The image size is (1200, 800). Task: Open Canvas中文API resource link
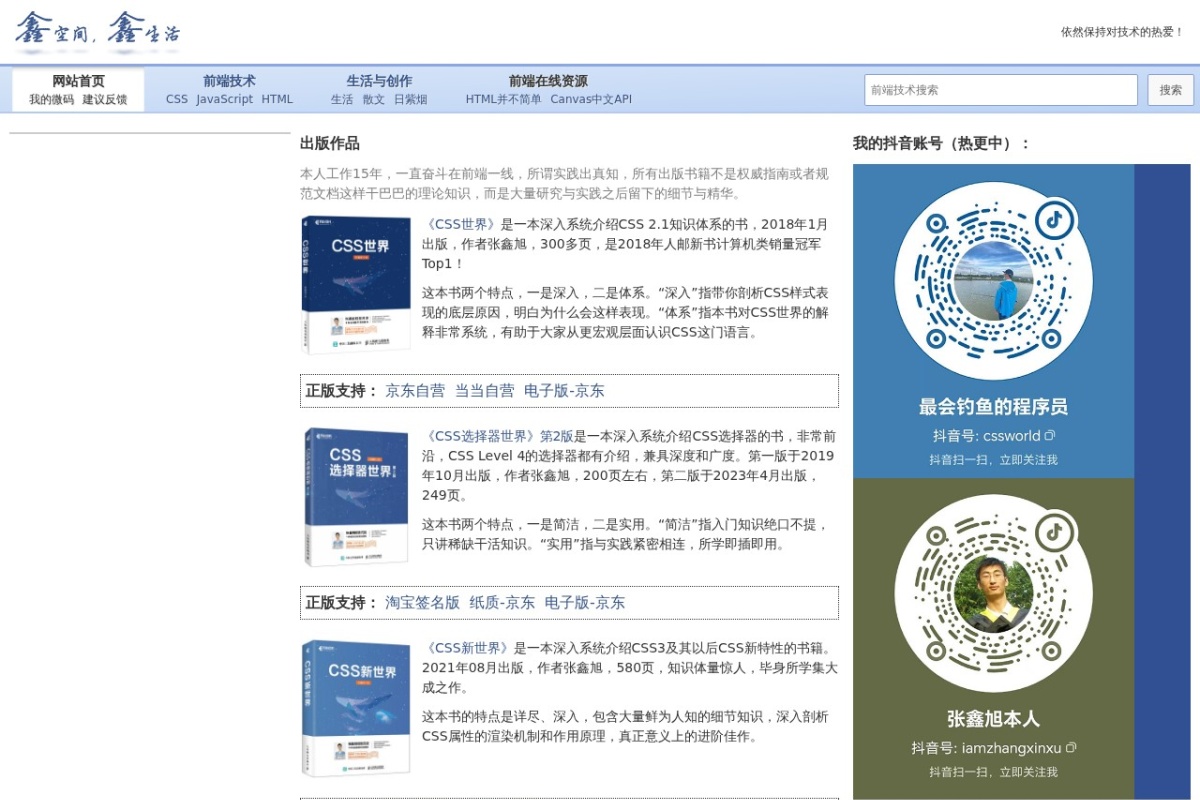coord(591,100)
